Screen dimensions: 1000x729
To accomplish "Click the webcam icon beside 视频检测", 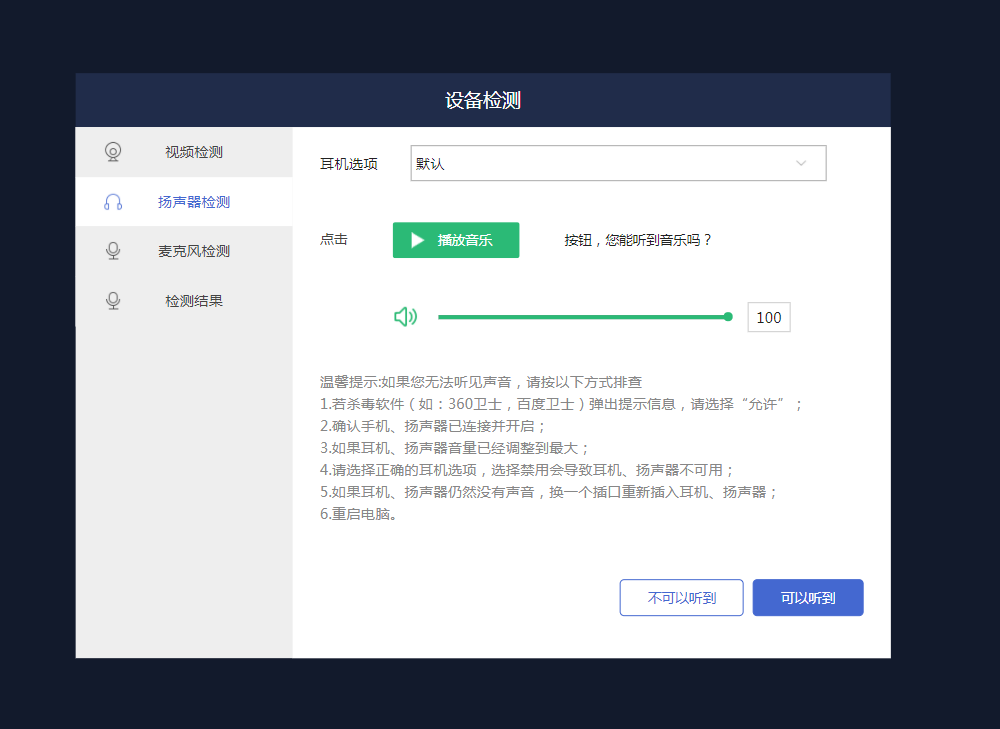I will (x=113, y=152).
